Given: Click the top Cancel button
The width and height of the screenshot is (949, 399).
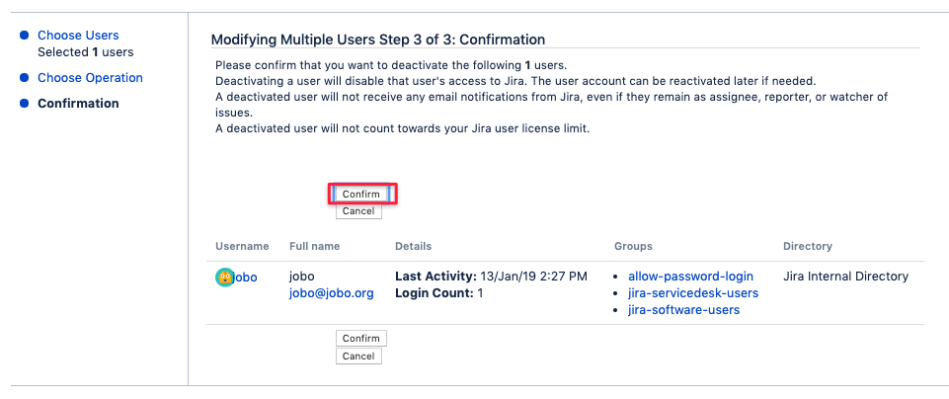Looking at the screenshot, I should tap(359, 211).
